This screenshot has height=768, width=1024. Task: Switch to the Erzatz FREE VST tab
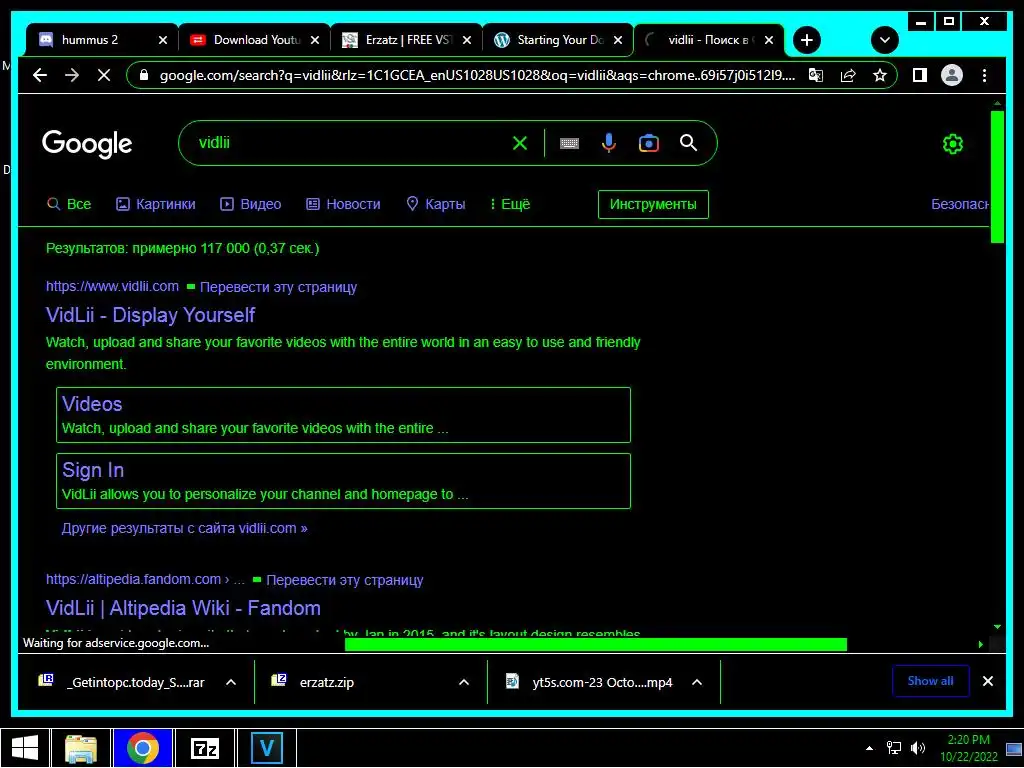[408, 40]
